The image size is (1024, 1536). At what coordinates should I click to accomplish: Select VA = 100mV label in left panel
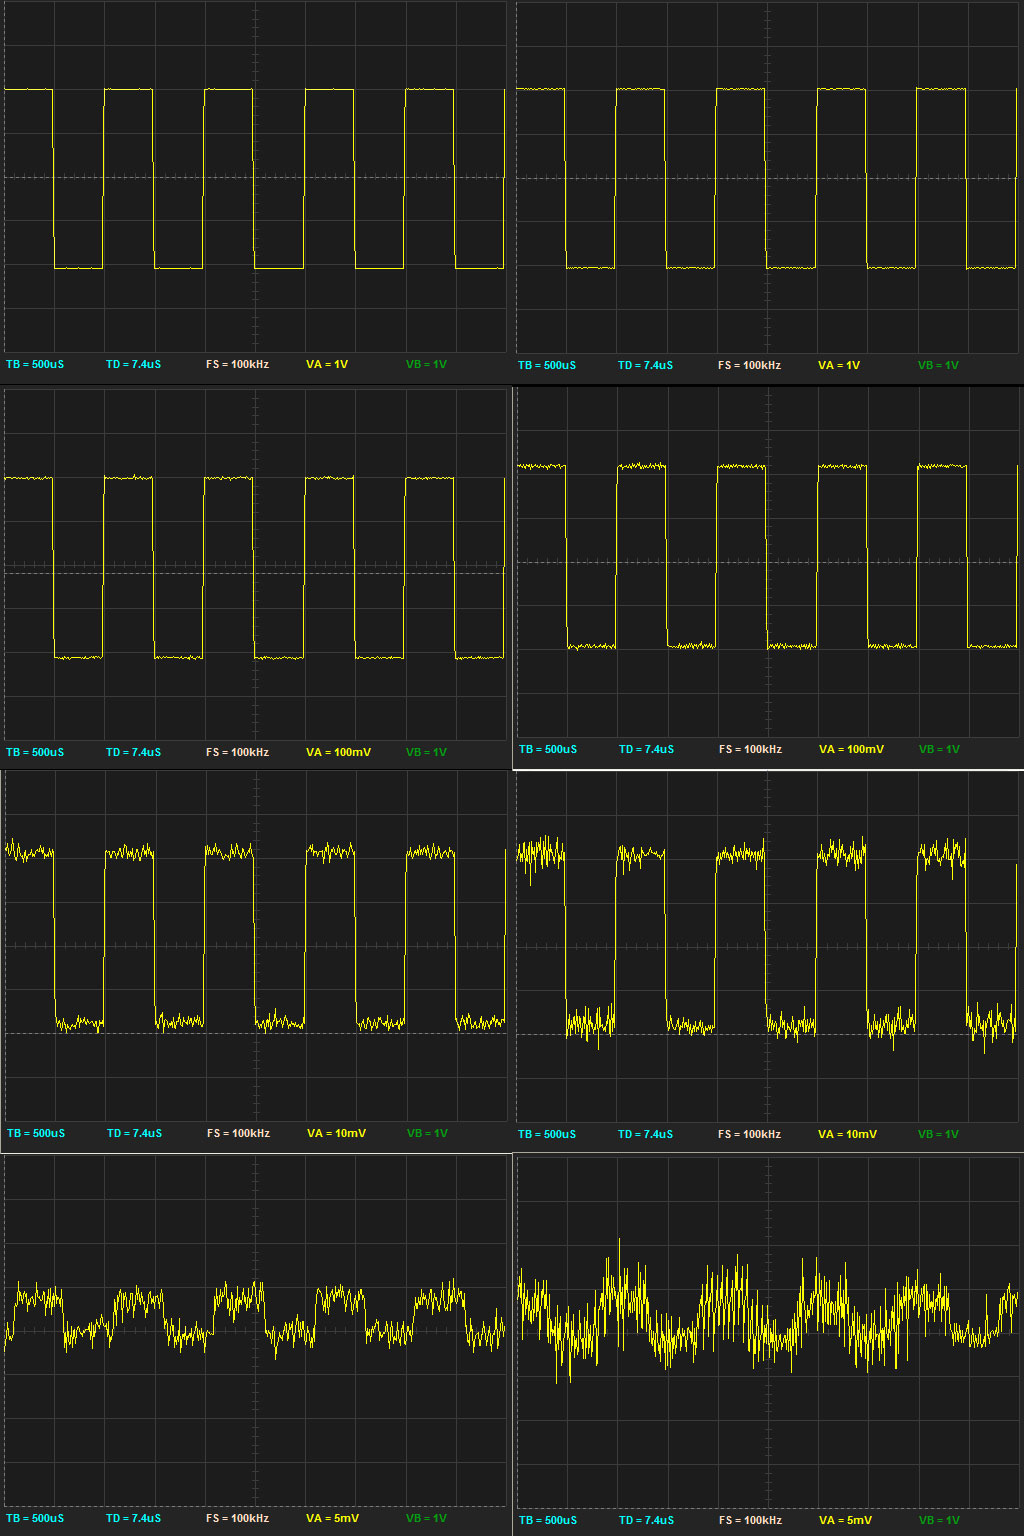click(338, 752)
